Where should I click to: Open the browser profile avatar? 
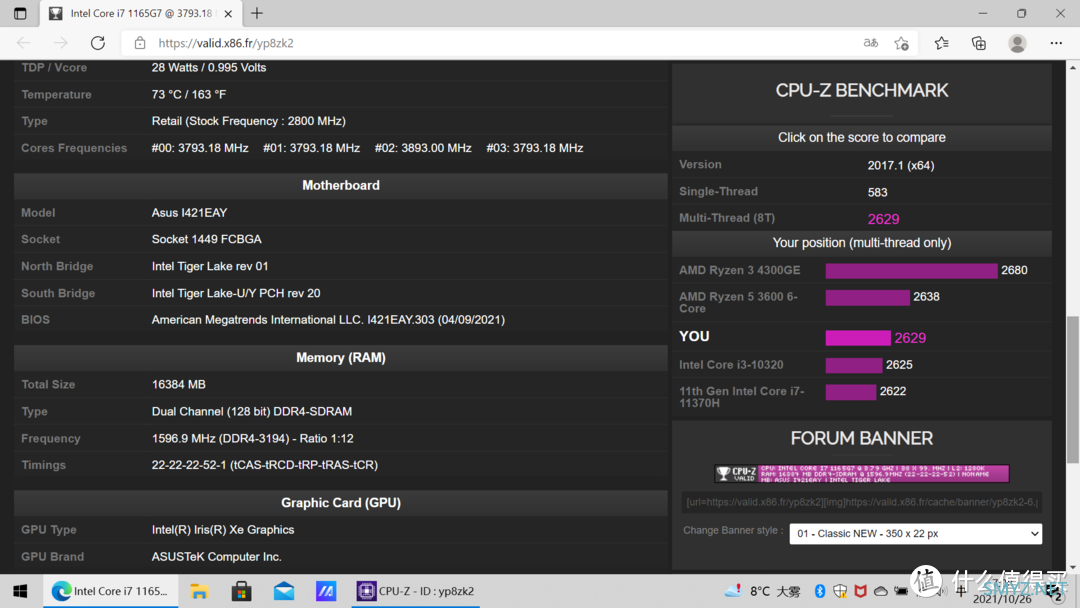tap(1017, 43)
